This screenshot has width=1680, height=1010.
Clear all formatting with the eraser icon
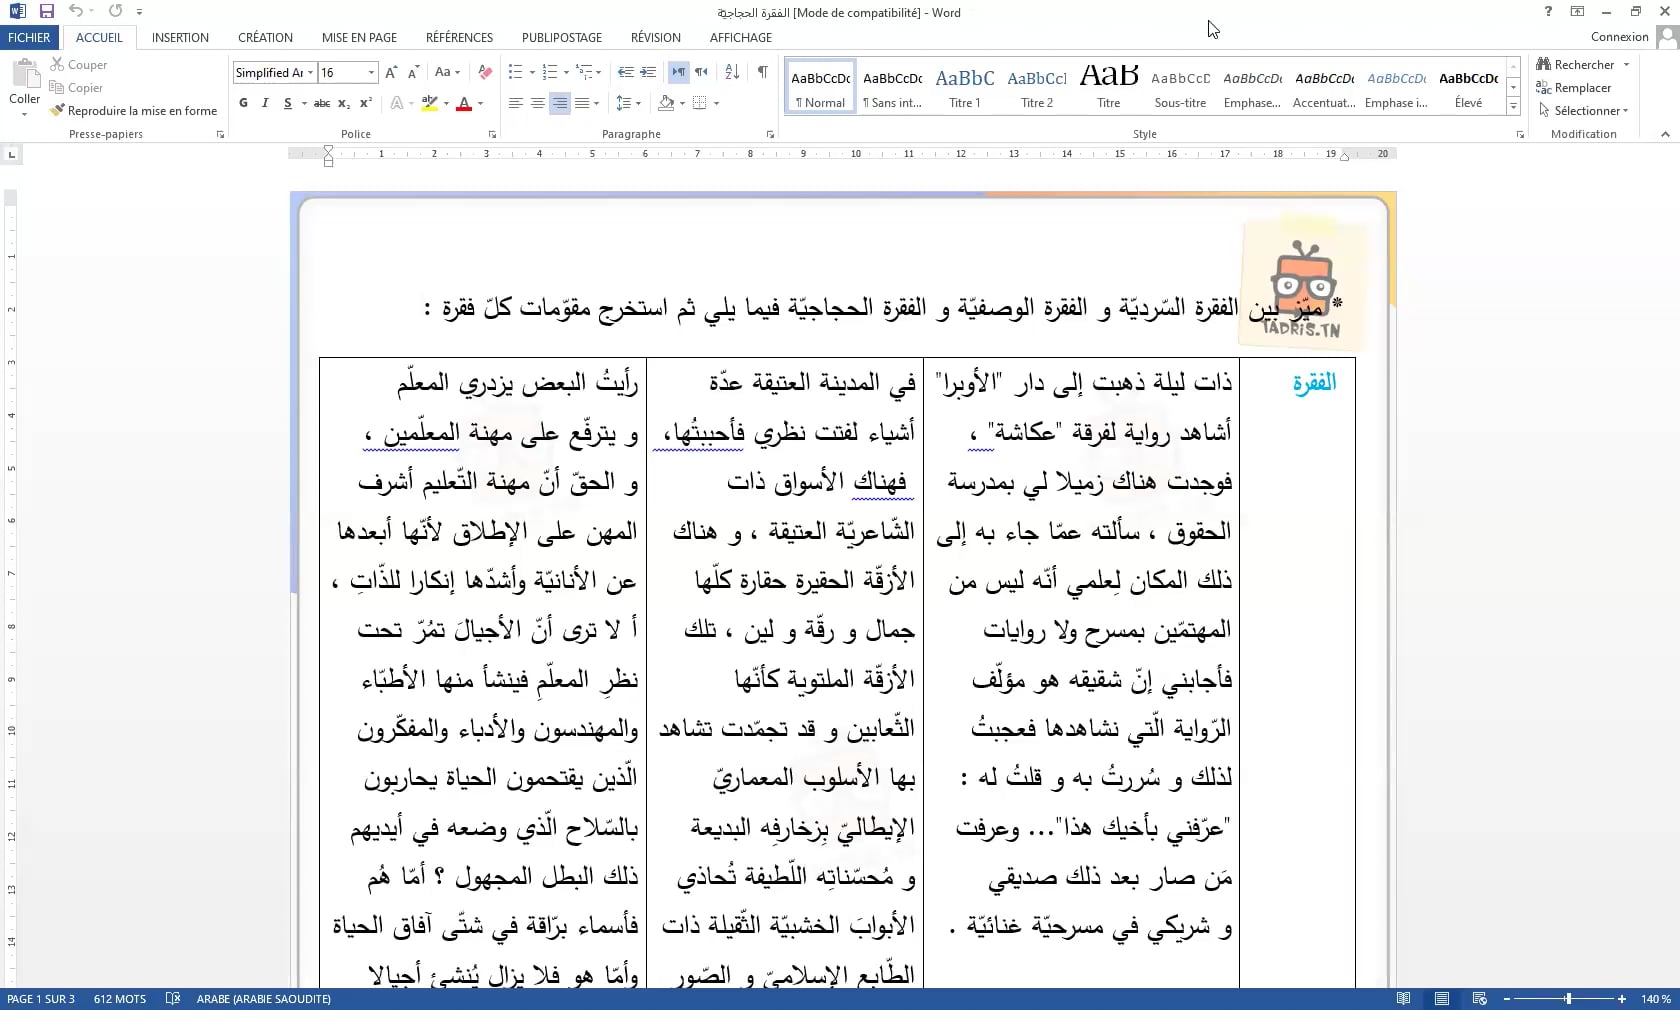[485, 72]
